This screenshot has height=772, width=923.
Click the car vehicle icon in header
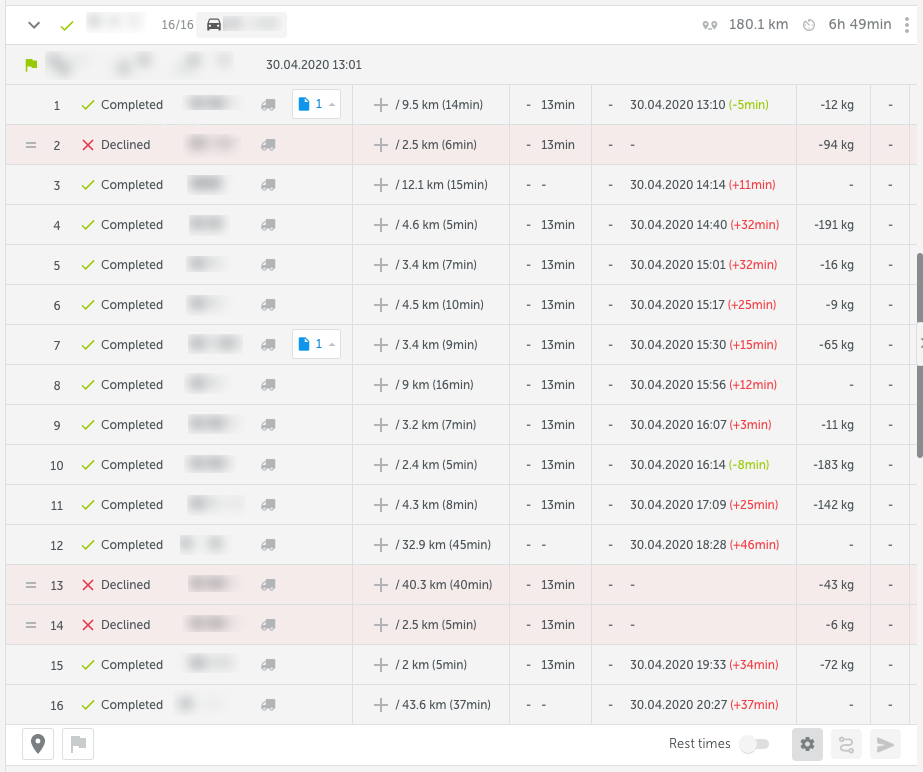pyautogui.click(x=214, y=24)
